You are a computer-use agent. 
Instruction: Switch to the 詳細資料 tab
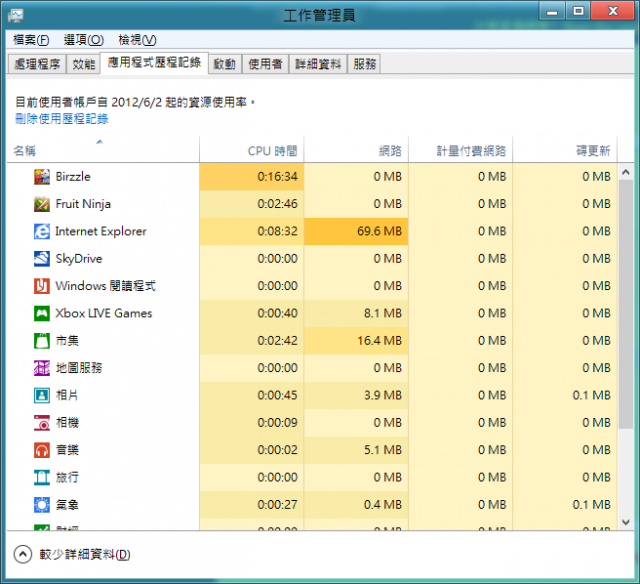pos(318,64)
